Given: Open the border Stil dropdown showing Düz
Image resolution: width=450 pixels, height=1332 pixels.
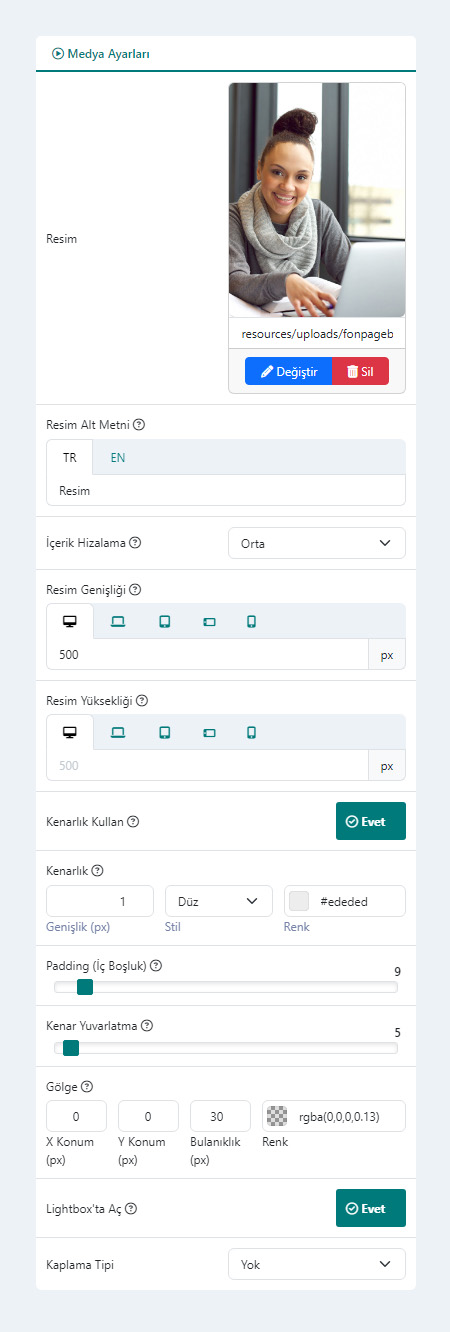Looking at the screenshot, I should [x=219, y=901].
